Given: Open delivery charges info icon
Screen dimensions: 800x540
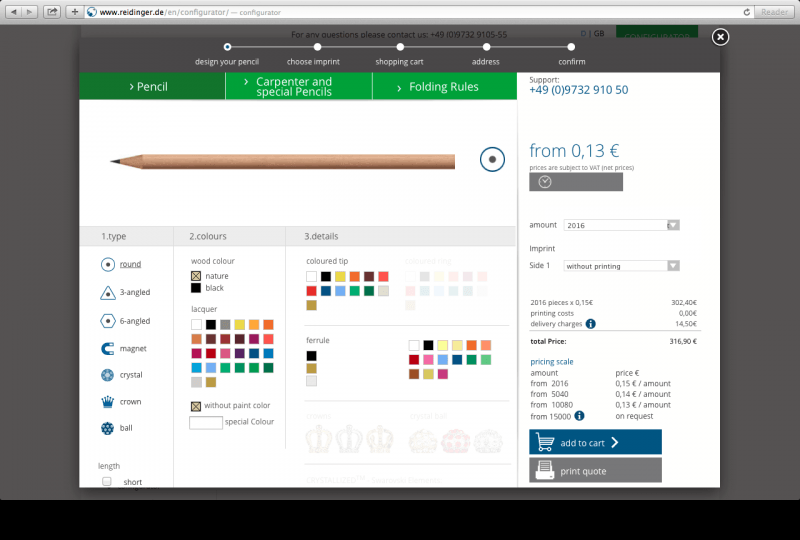Looking at the screenshot, I should [590, 324].
